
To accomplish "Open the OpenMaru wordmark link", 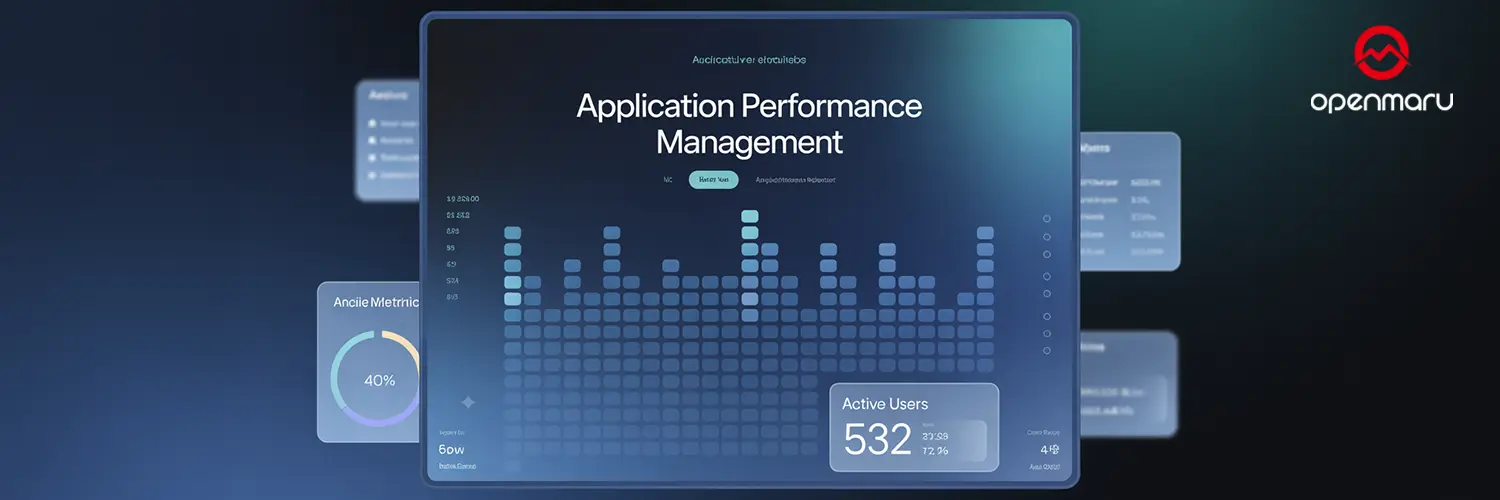I will [1381, 101].
